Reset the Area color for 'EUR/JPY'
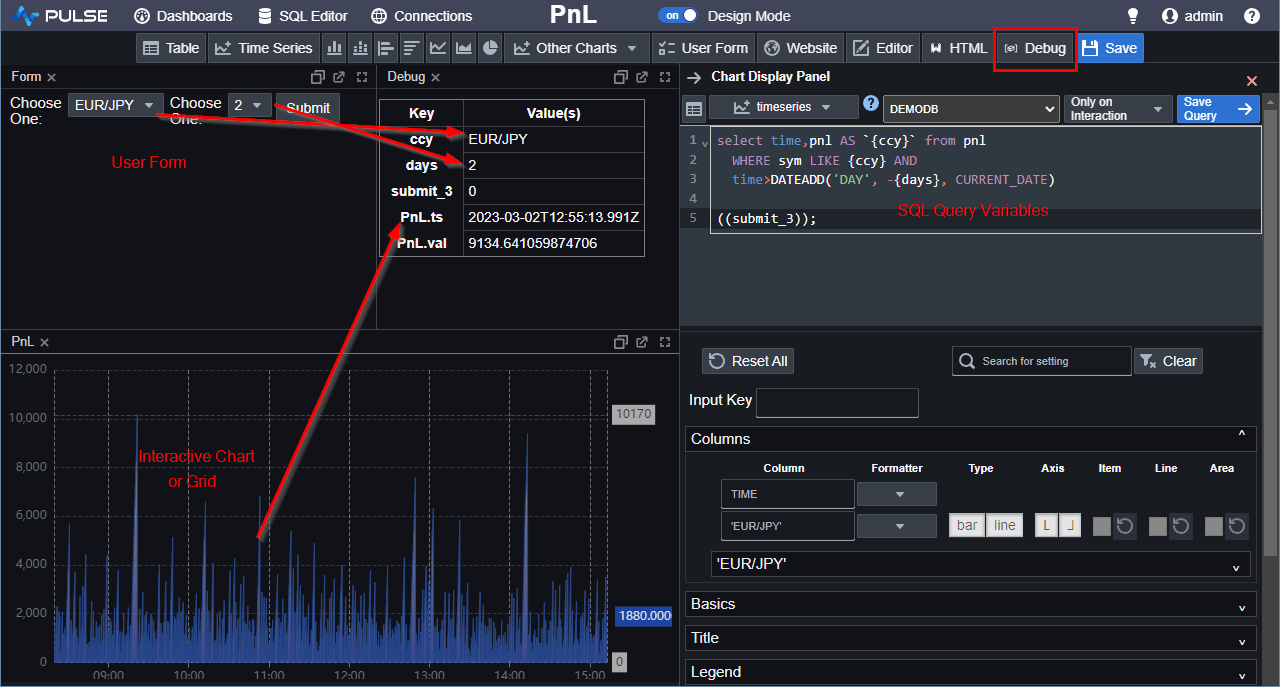The image size is (1280, 687). [x=1237, y=526]
